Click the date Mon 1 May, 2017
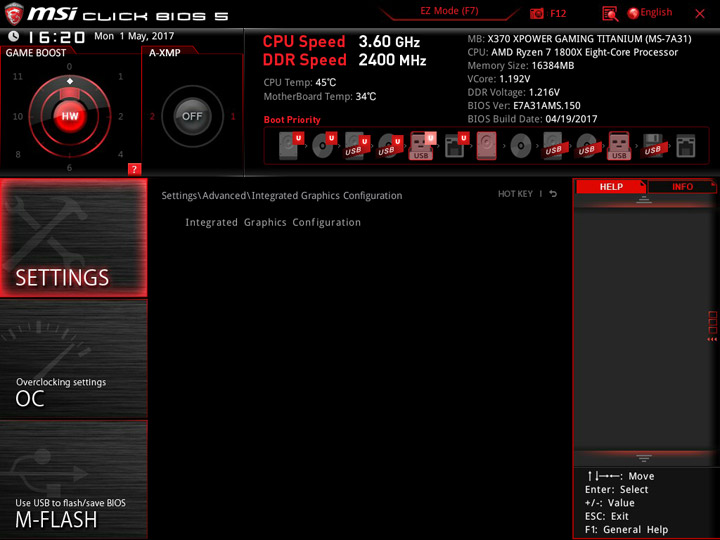720x540 pixels. 134,36
